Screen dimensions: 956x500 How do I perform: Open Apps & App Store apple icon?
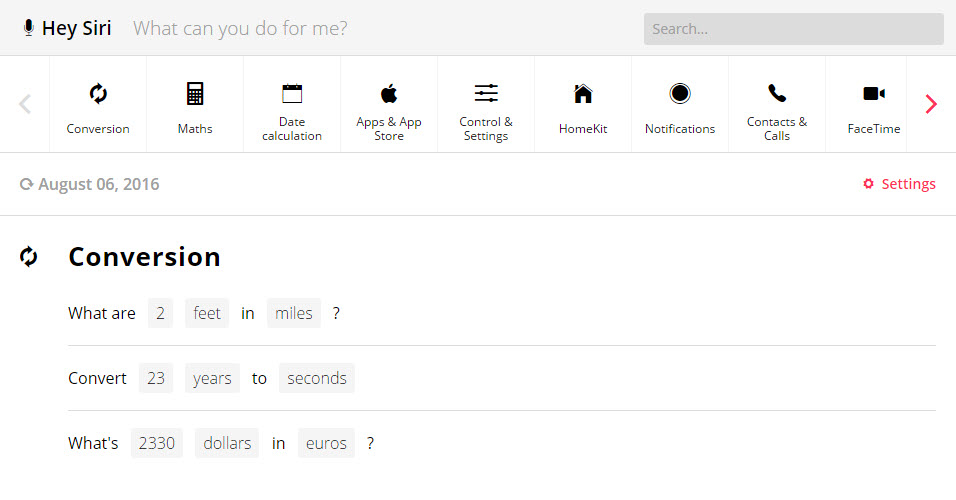click(389, 94)
